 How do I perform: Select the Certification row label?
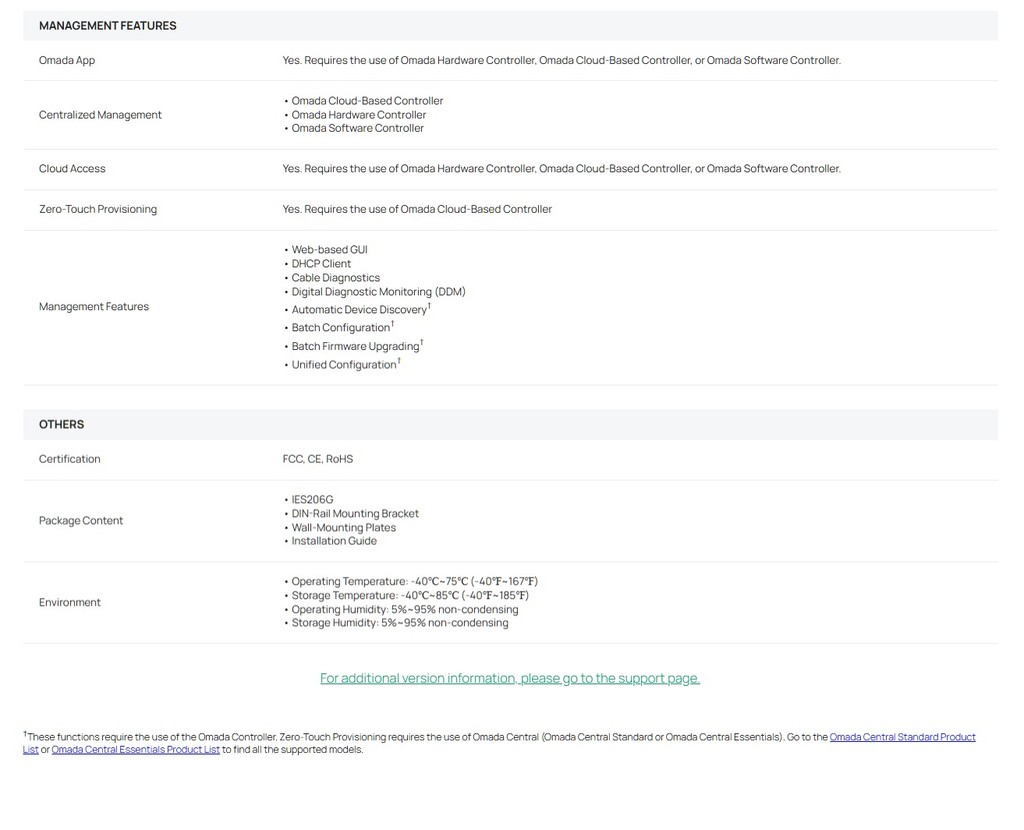69,459
